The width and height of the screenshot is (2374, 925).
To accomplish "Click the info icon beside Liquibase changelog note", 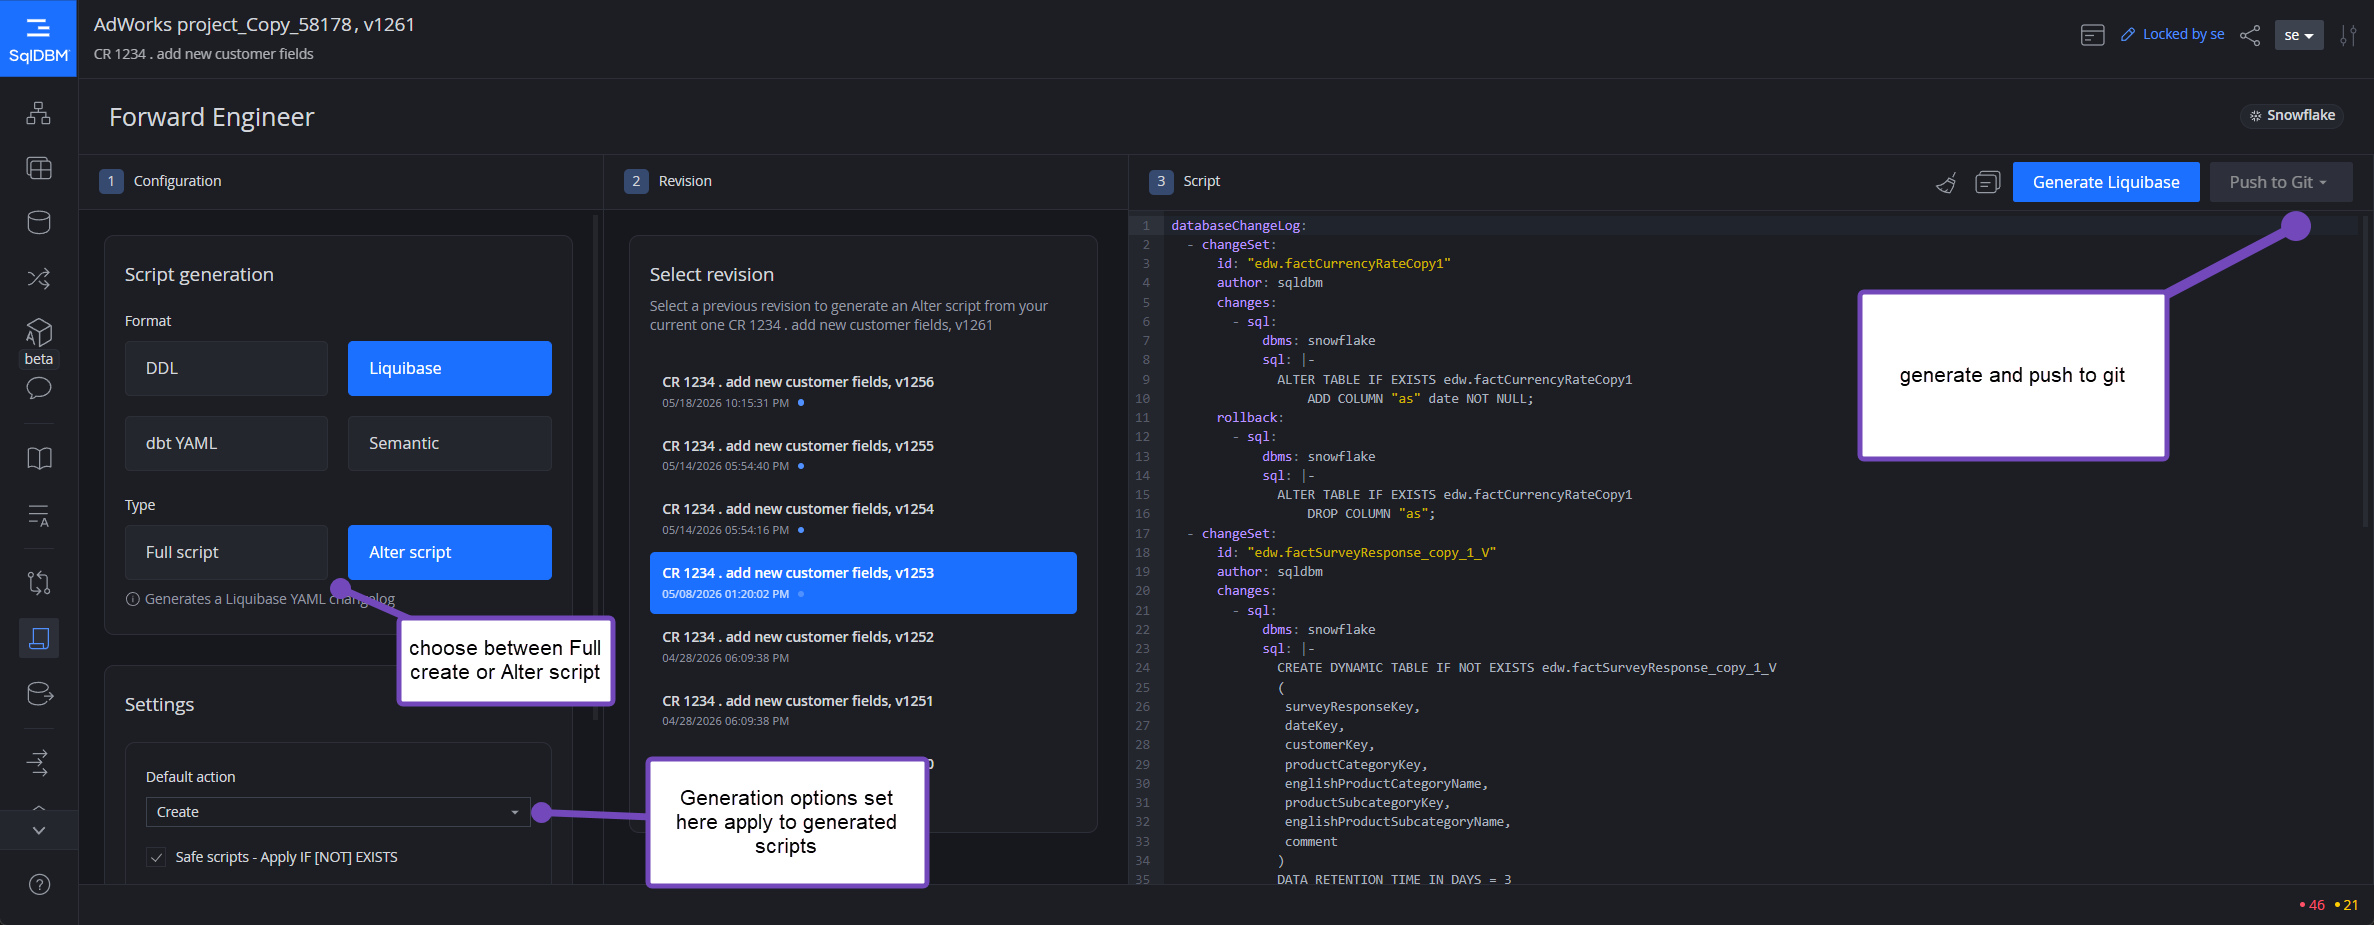I will point(132,599).
